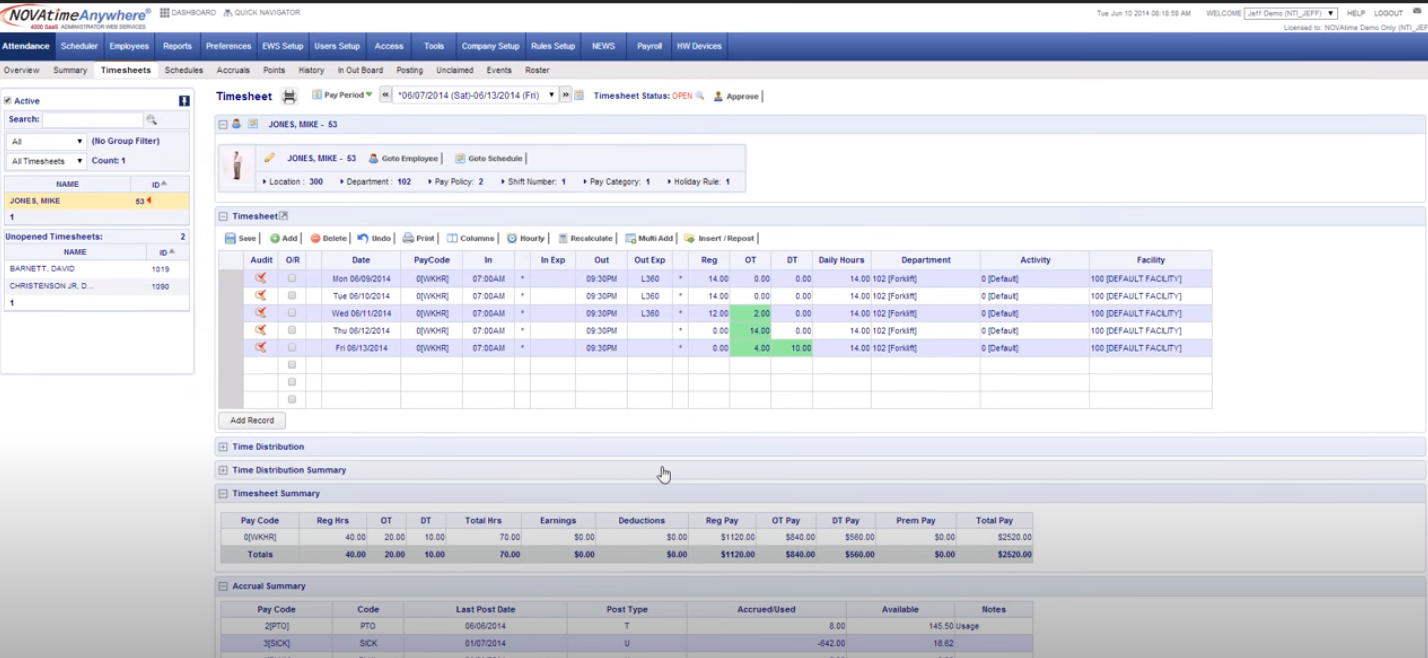Click in the employee Search field

point(93,120)
